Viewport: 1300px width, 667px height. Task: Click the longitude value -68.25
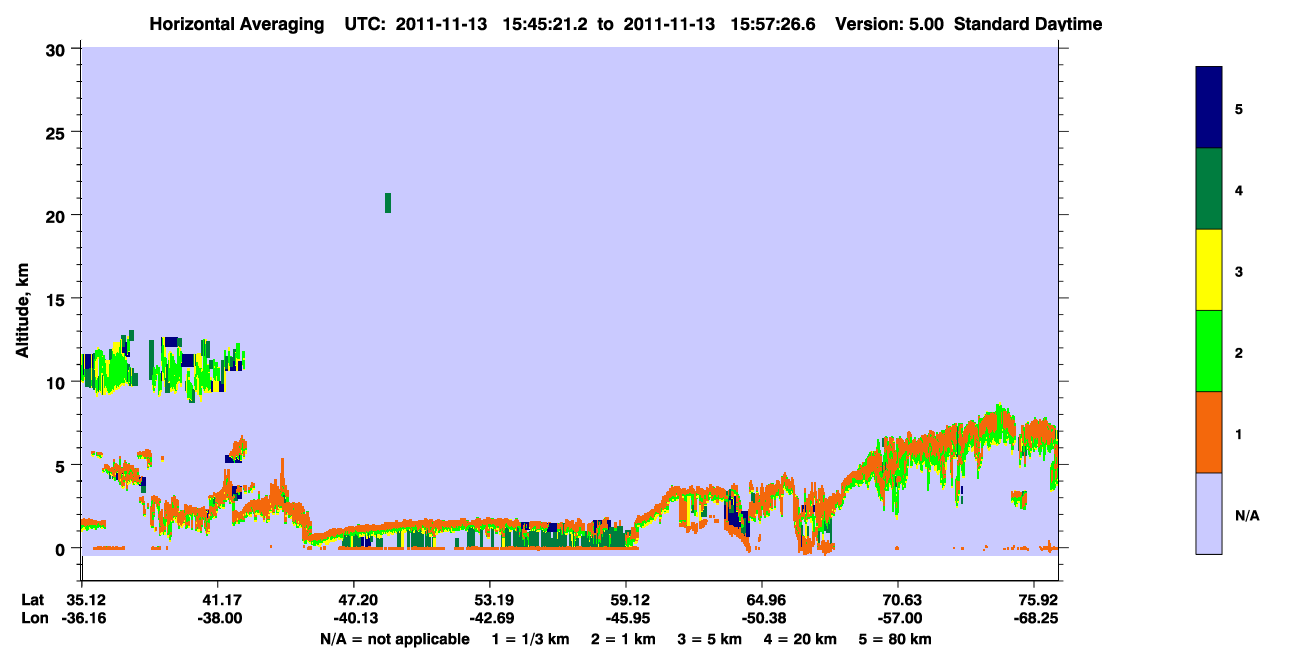click(1035, 619)
